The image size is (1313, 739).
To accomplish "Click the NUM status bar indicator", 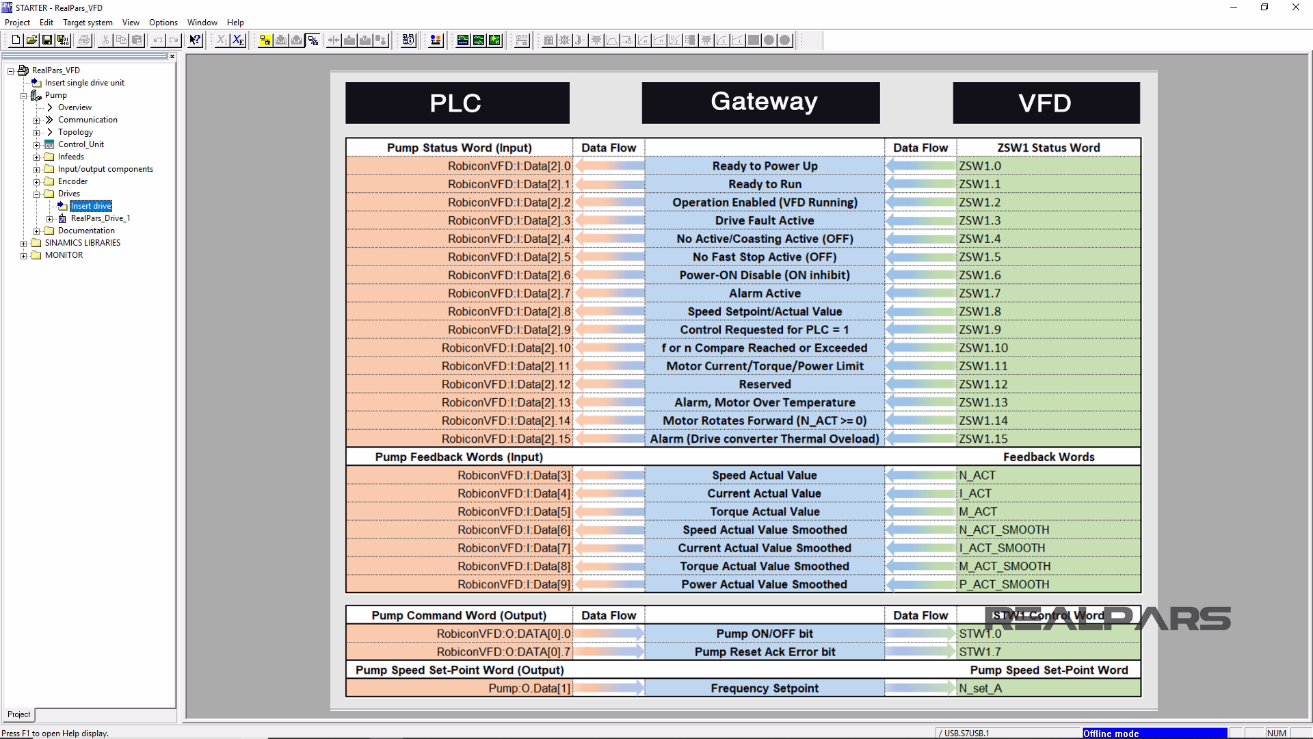I will tap(1278, 733).
